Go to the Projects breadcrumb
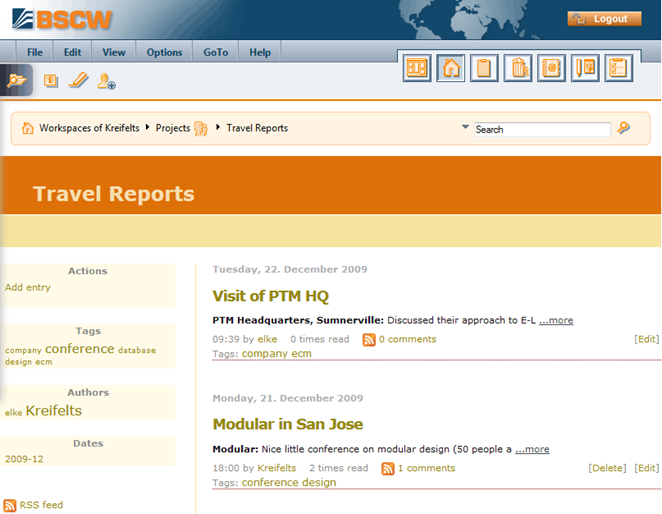Screen dimensions: 662x514 (173, 128)
